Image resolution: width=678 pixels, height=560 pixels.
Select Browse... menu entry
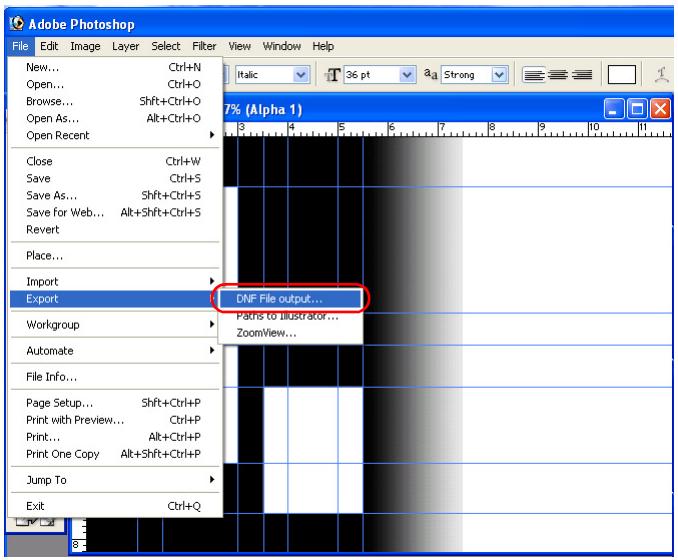point(115,101)
